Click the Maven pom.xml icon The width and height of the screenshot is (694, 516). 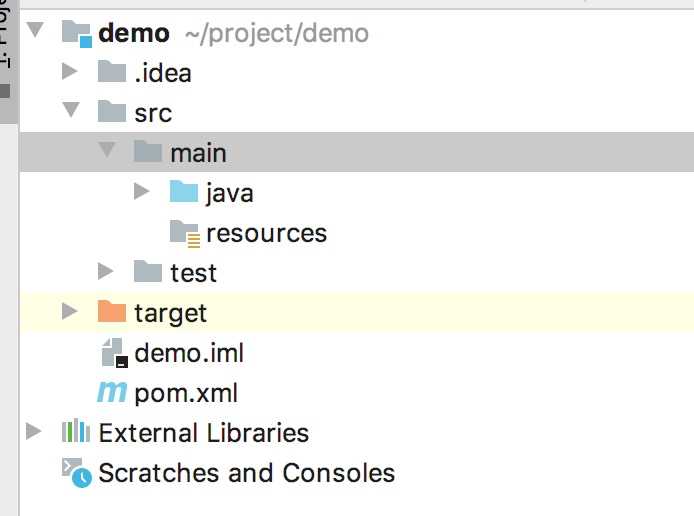(x=112, y=393)
